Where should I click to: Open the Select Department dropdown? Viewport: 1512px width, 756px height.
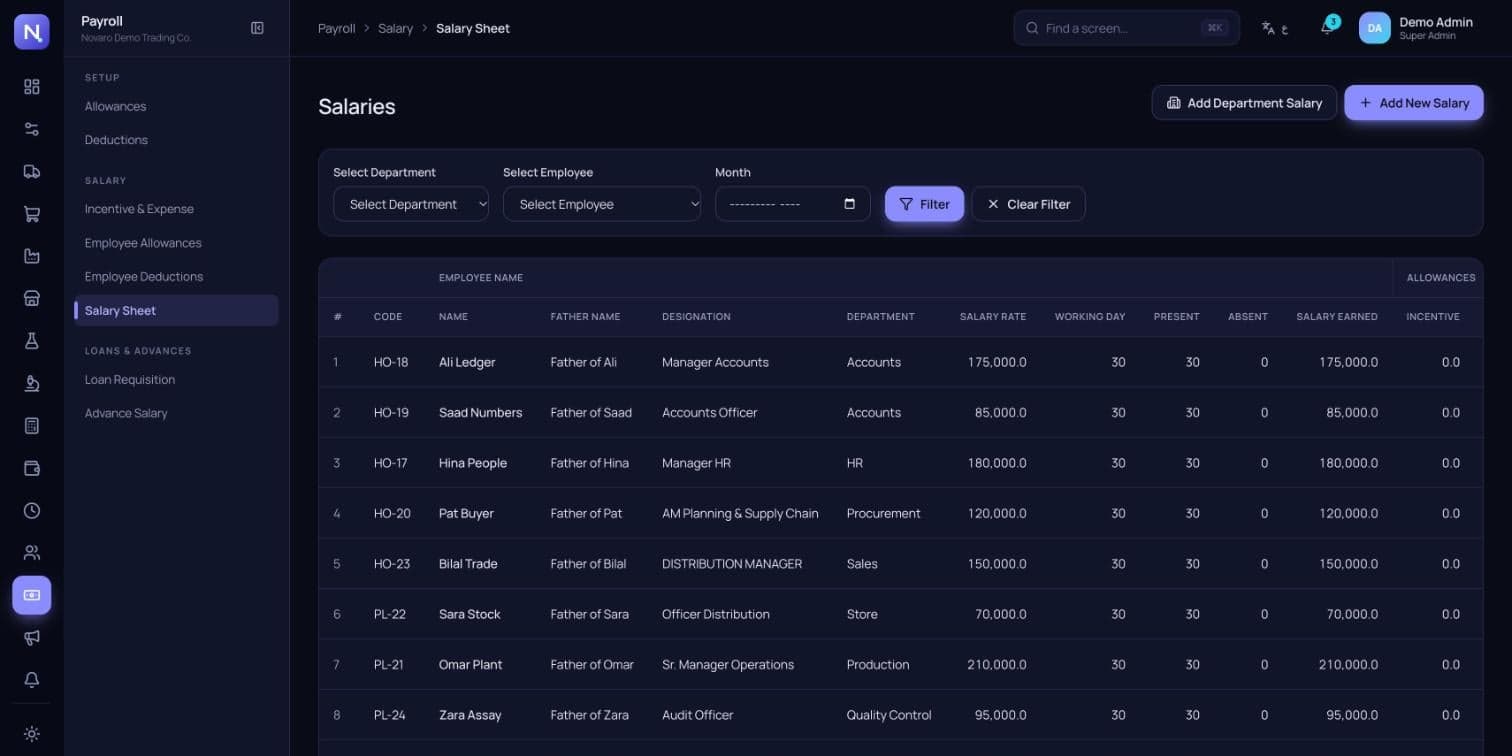(x=411, y=204)
